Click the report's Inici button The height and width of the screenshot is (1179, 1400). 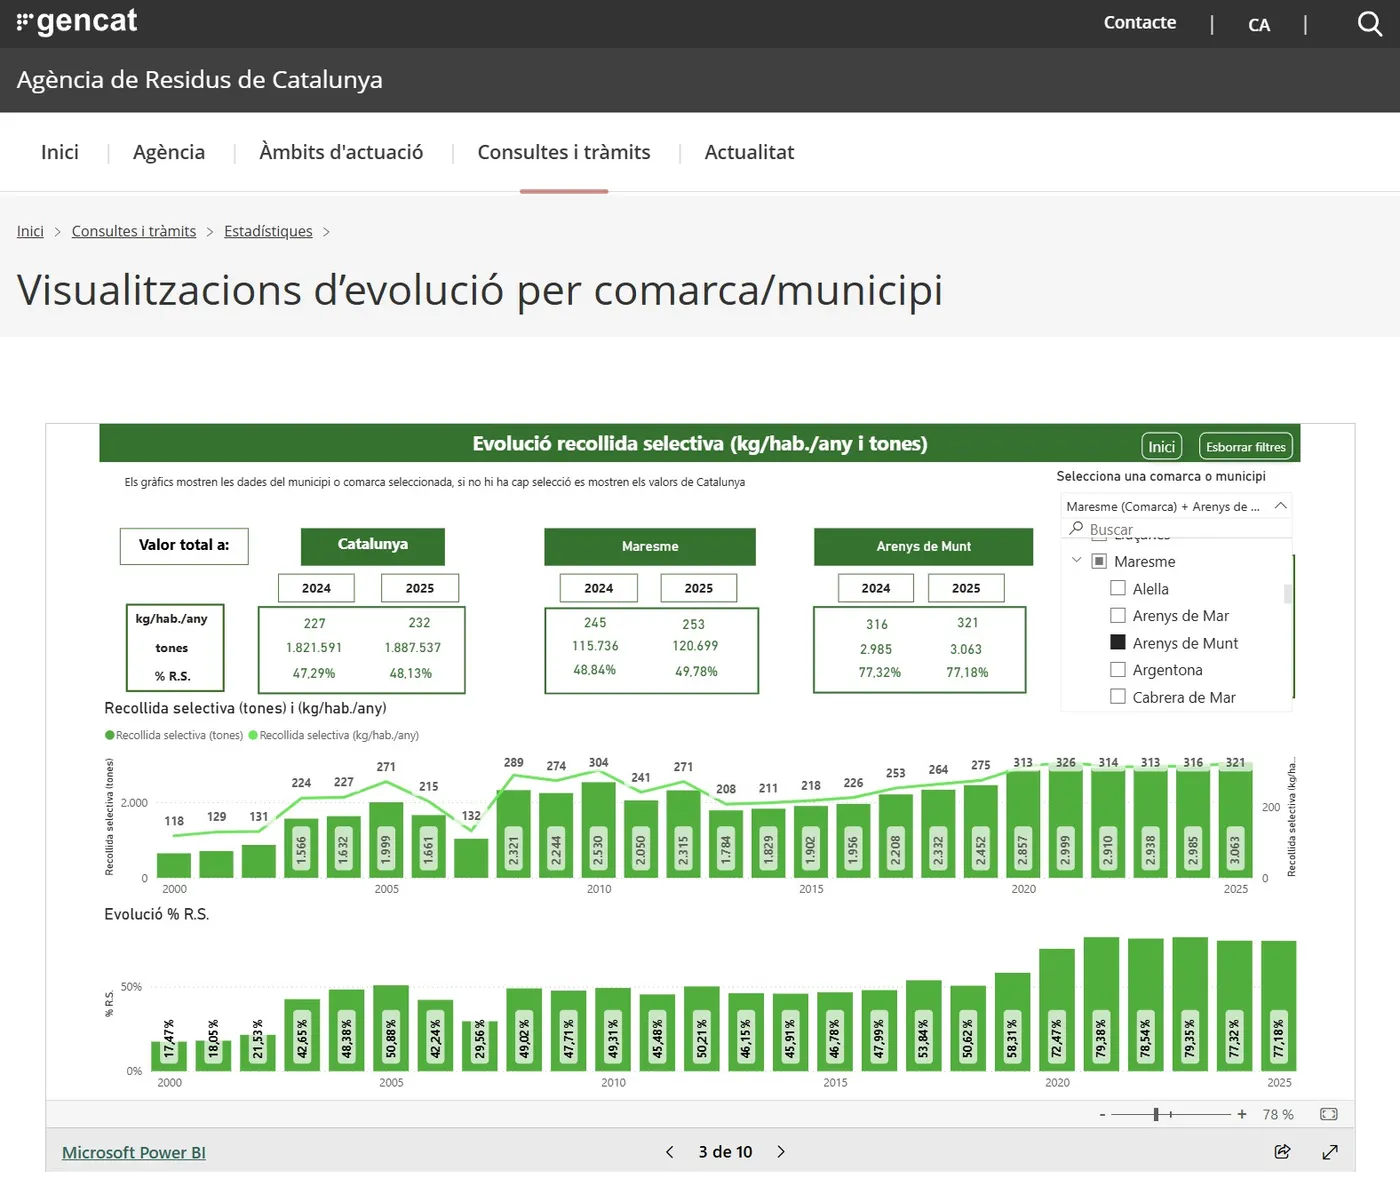pos(1162,446)
